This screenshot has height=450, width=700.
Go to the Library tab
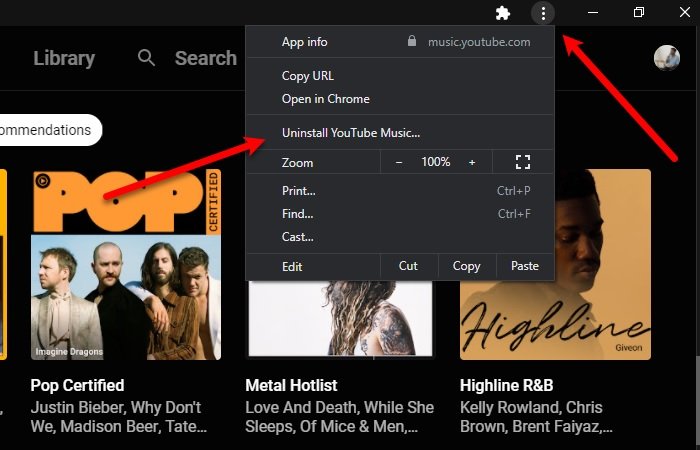[64, 58]
